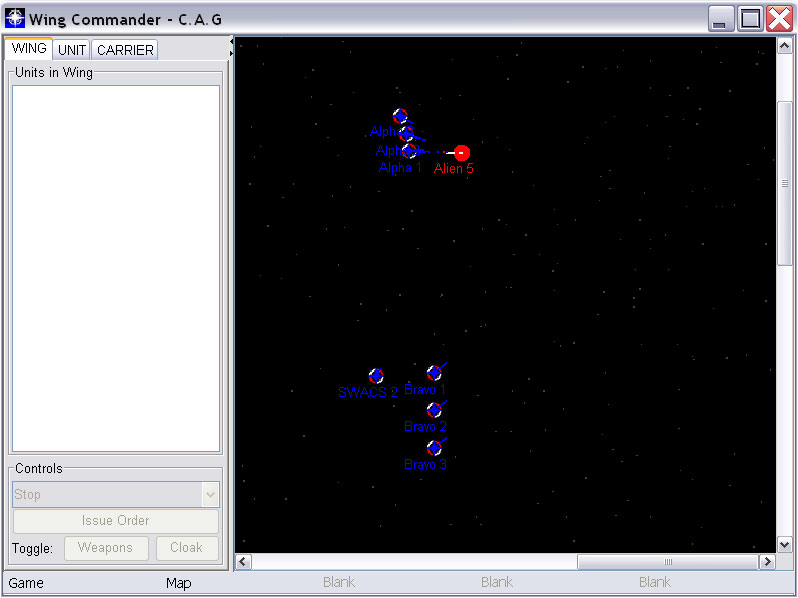Open the CARRIER tab
This screenshot has width=798, height=598.
tap(125, 50)
